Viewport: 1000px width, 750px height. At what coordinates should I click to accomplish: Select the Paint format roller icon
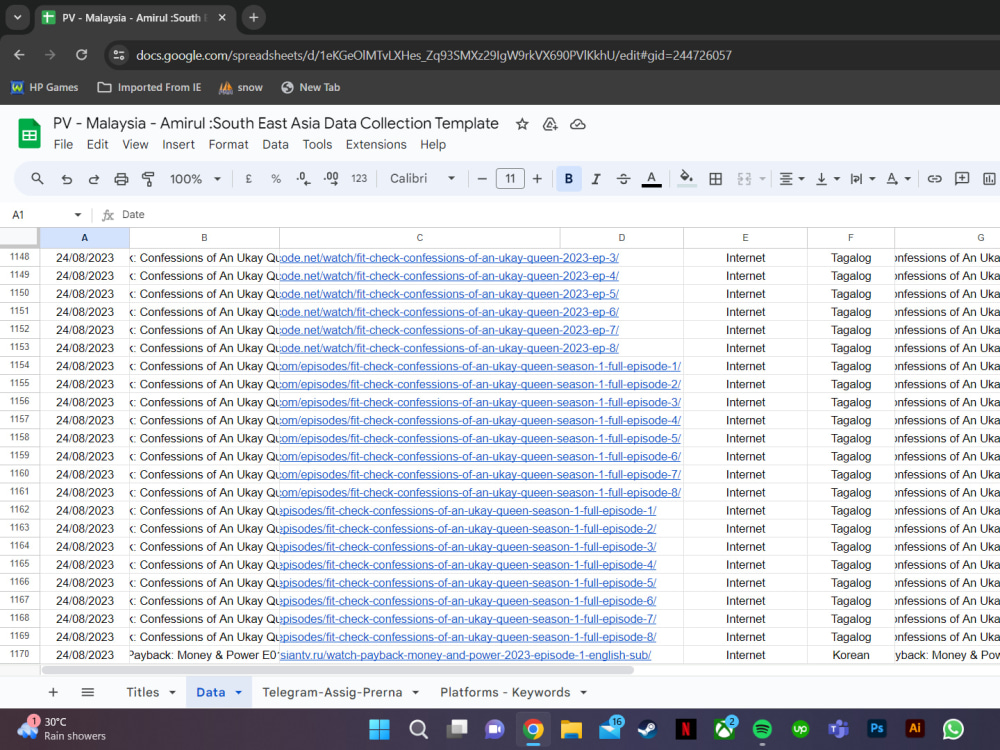[148, 179]
